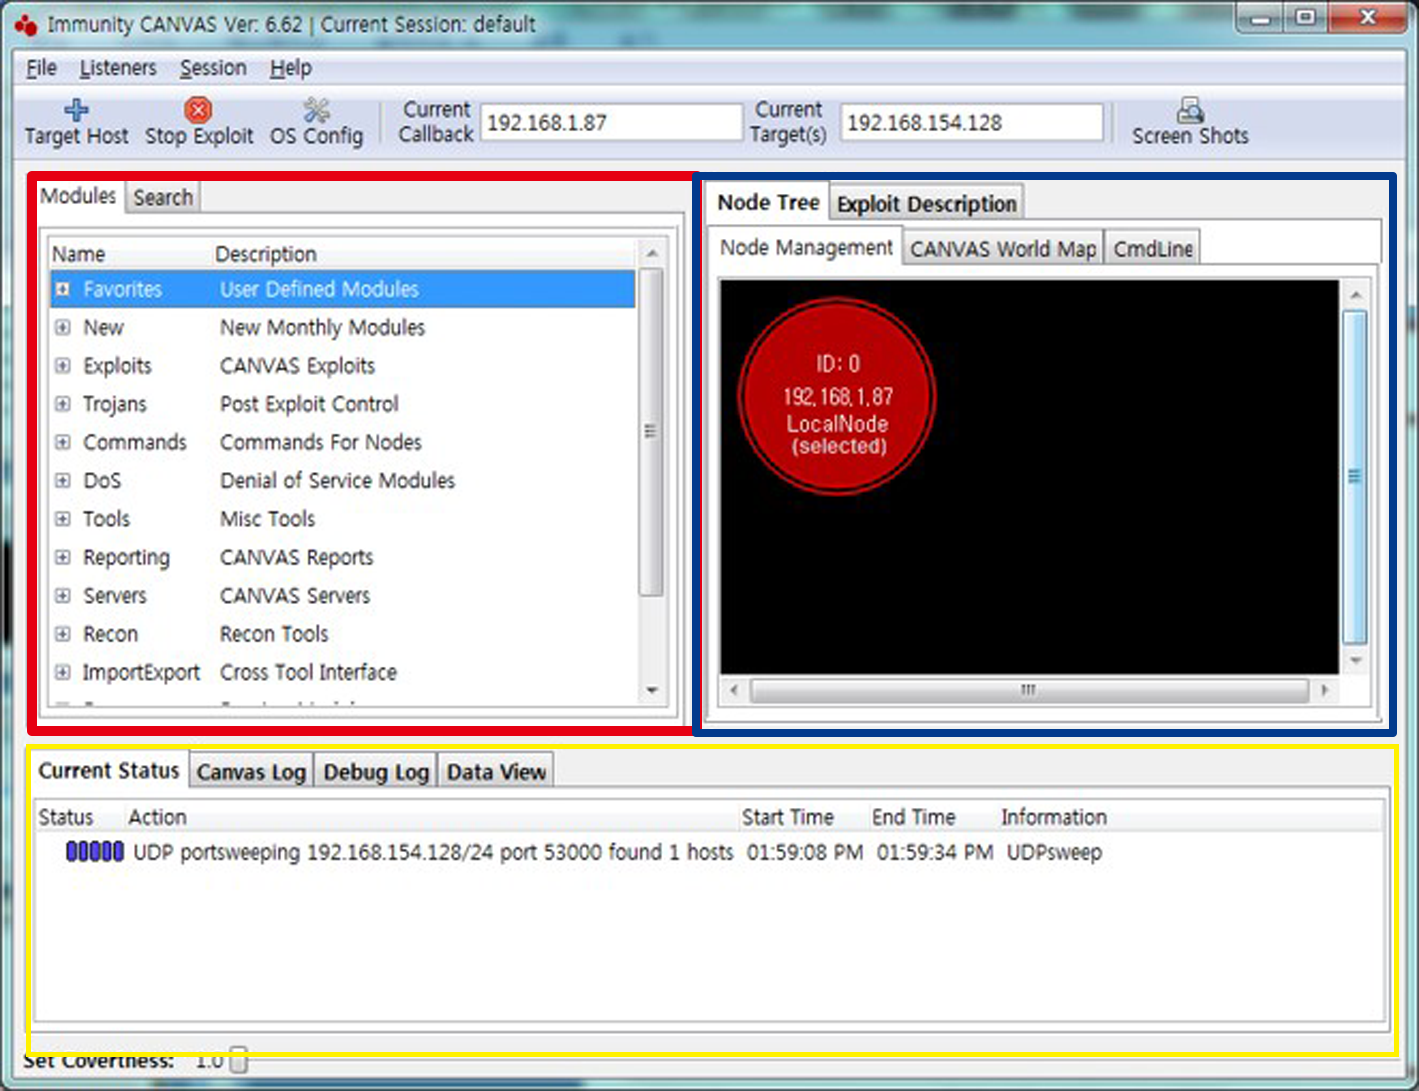Select the Recon tree row
Screen dimensions: 1419x1091
[343, 634]
